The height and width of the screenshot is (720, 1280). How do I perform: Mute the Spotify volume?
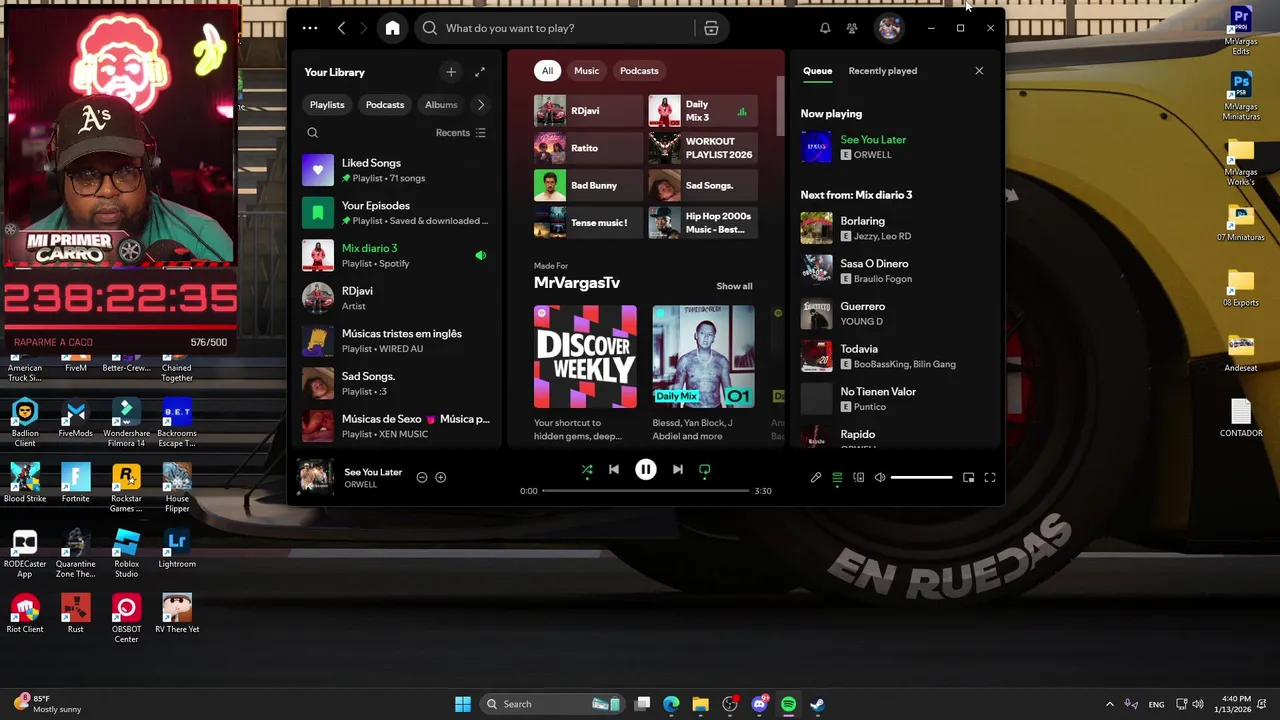pyautogui.click(x=880, y=478)
